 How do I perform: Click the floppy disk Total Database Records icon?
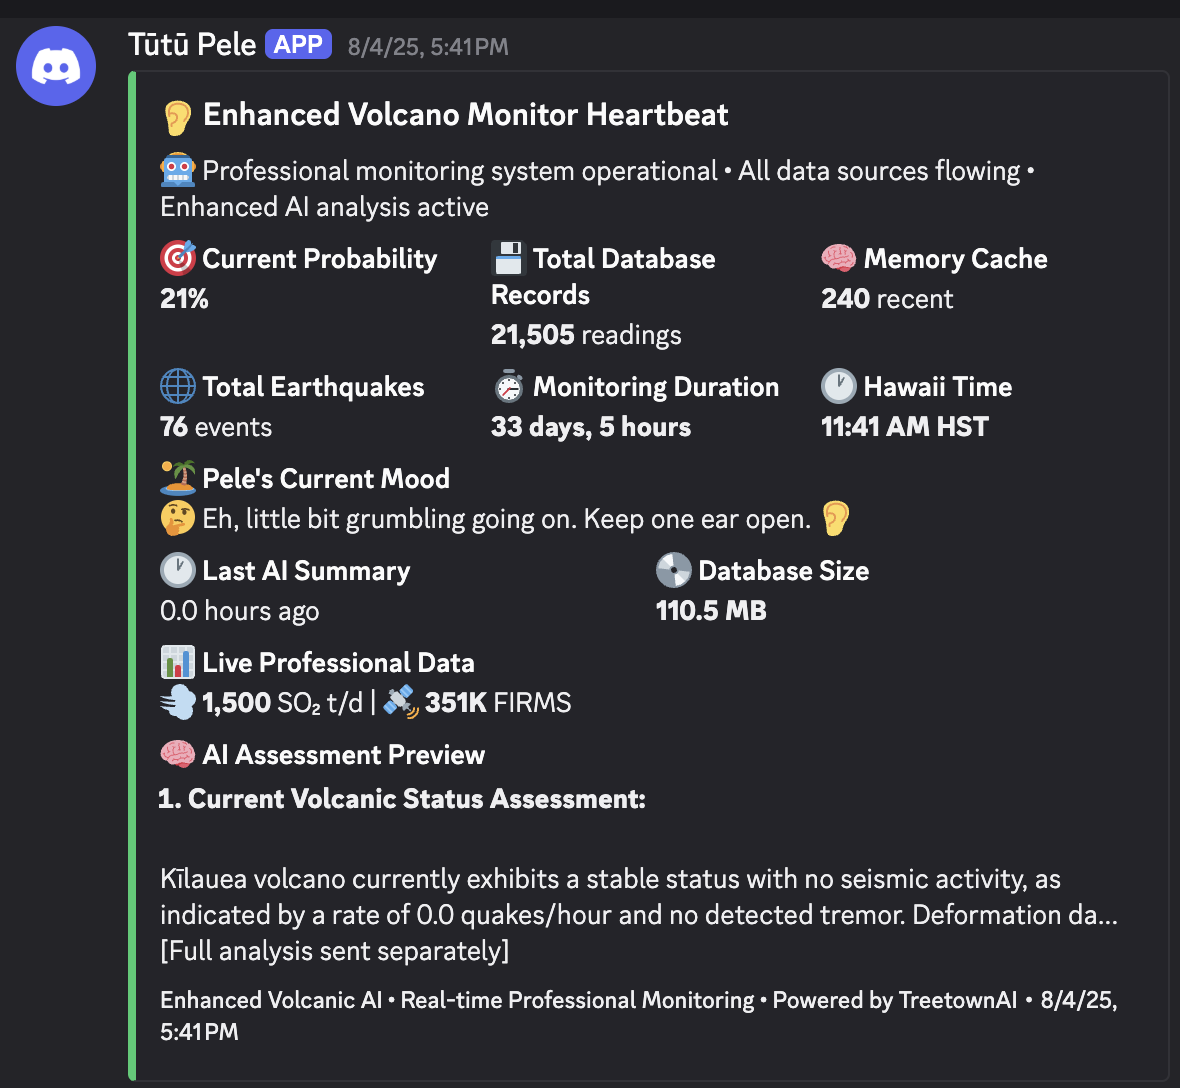pyautogui.click(x=506, y=258)
